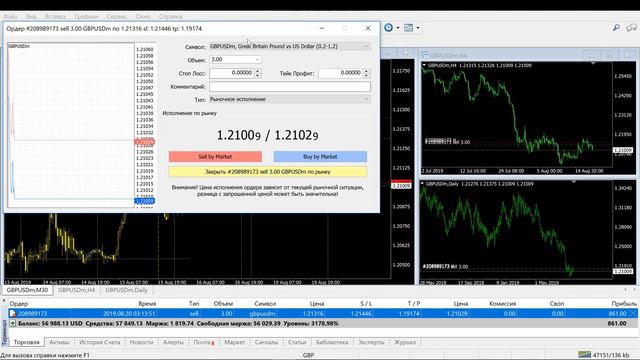The height and width of the screenshot is (360, 640).
Task: Sort by the Ордер column header
Action: coord(18,304)
